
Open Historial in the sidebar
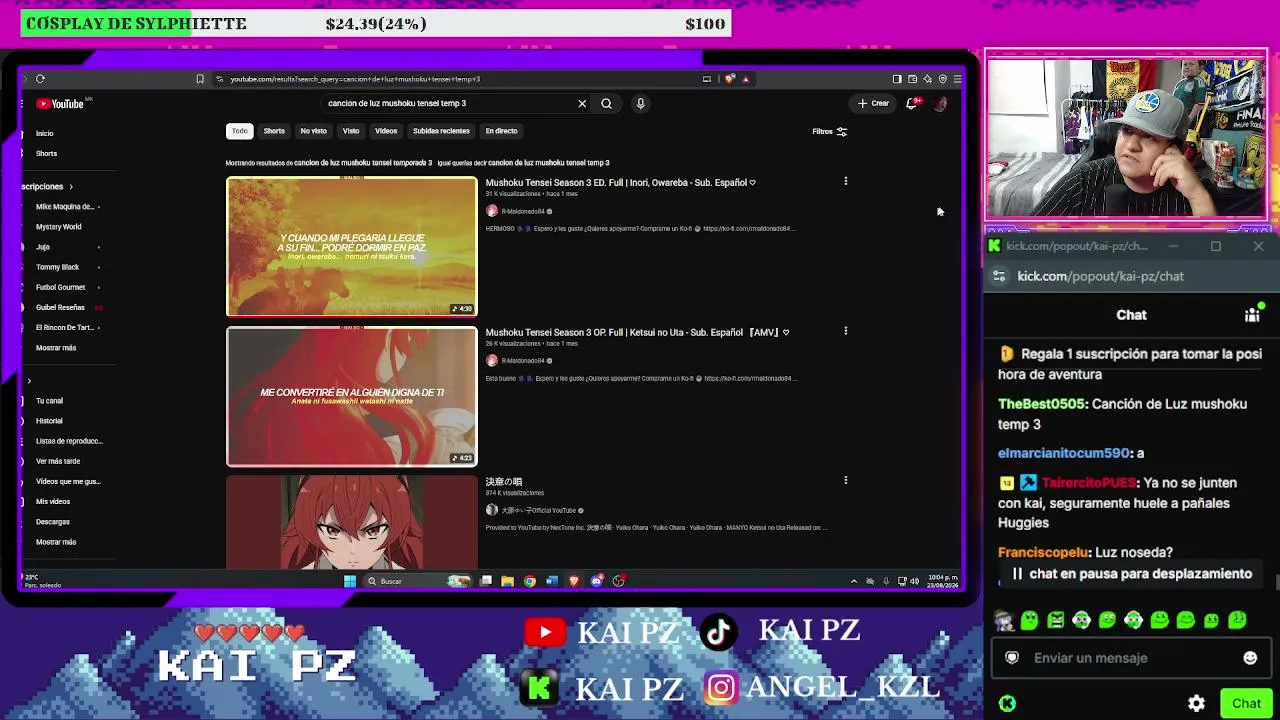click(x=49, y=421)
